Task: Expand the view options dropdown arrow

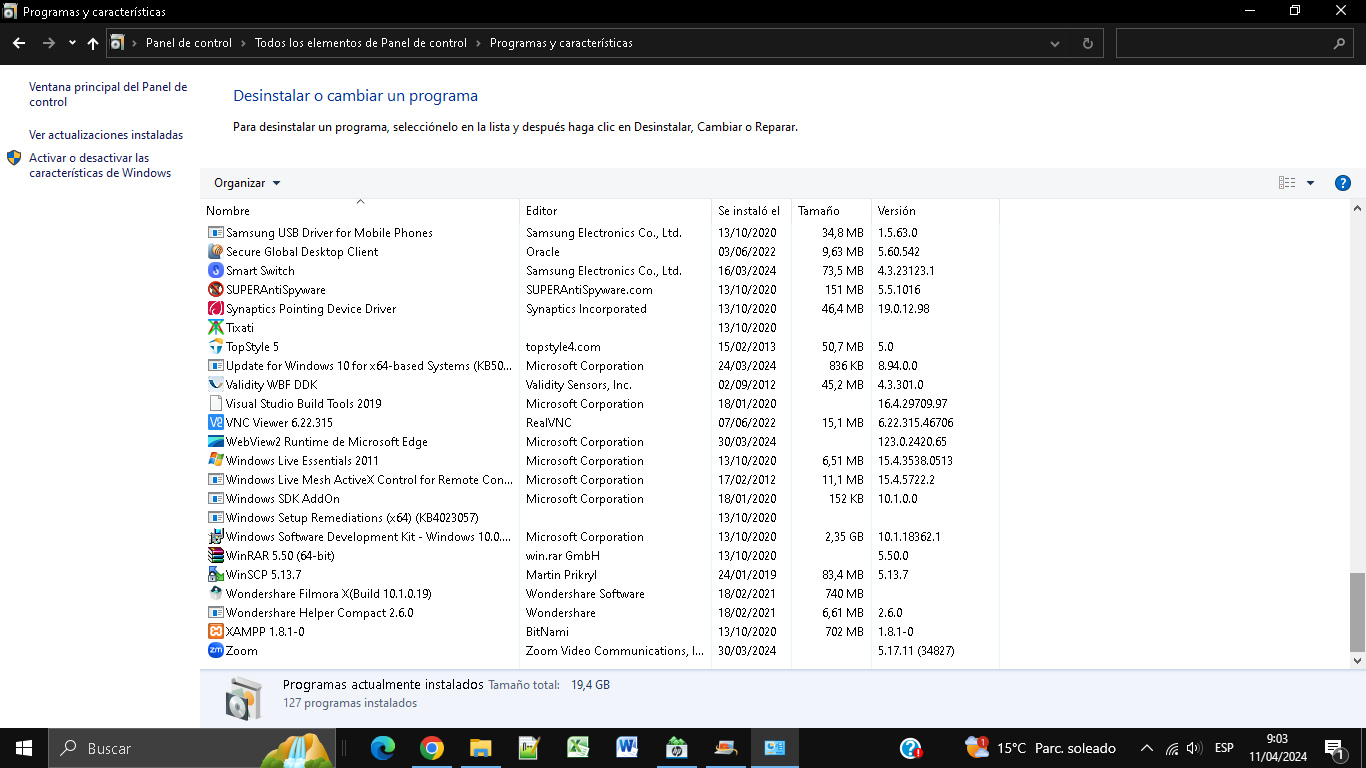Action: click(x=1310, y=183)
